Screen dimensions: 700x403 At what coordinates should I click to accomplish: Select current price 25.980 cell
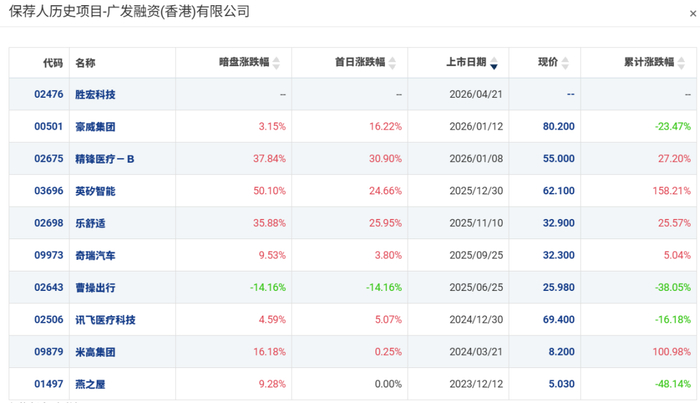[x=558, y=287]
